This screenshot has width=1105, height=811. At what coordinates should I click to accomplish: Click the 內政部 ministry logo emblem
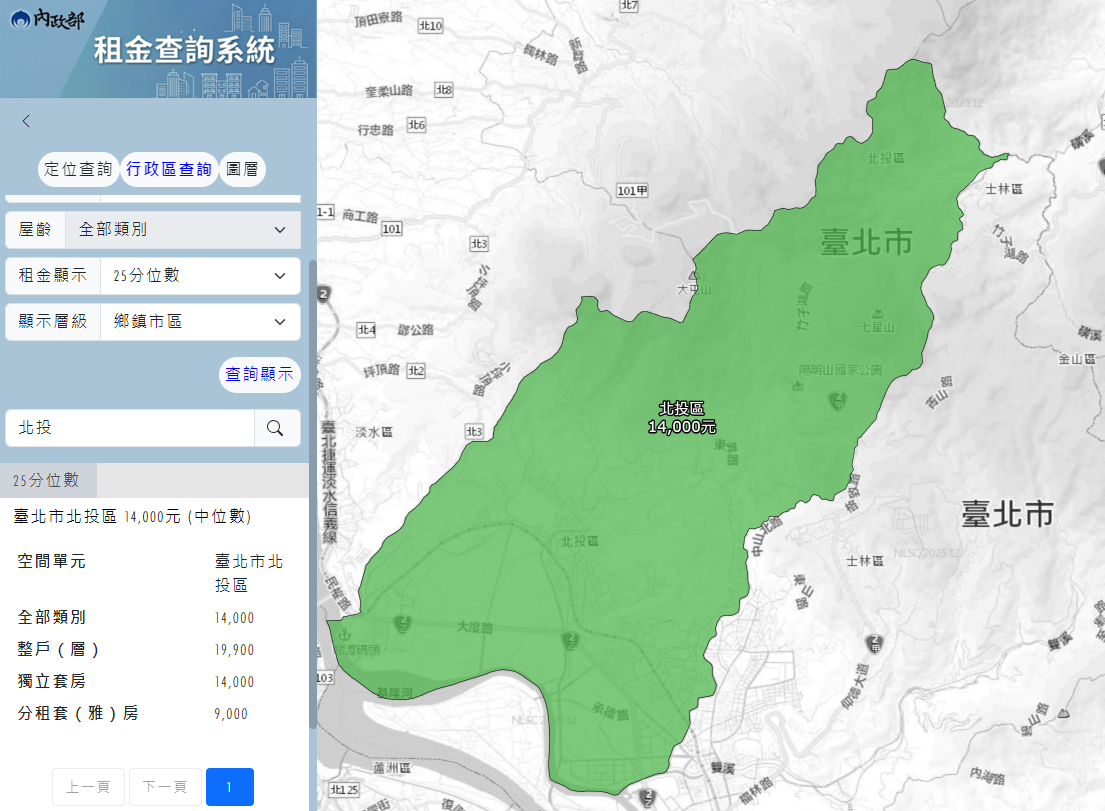pos(20,17)
